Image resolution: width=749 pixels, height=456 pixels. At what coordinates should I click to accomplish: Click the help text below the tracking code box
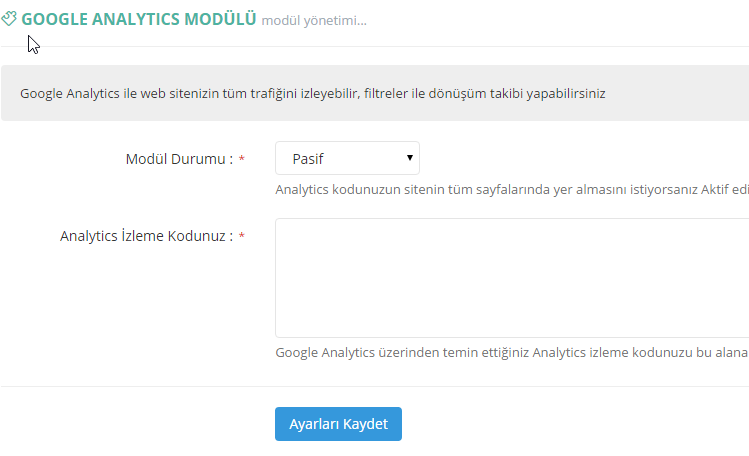(x=511, y=352)
